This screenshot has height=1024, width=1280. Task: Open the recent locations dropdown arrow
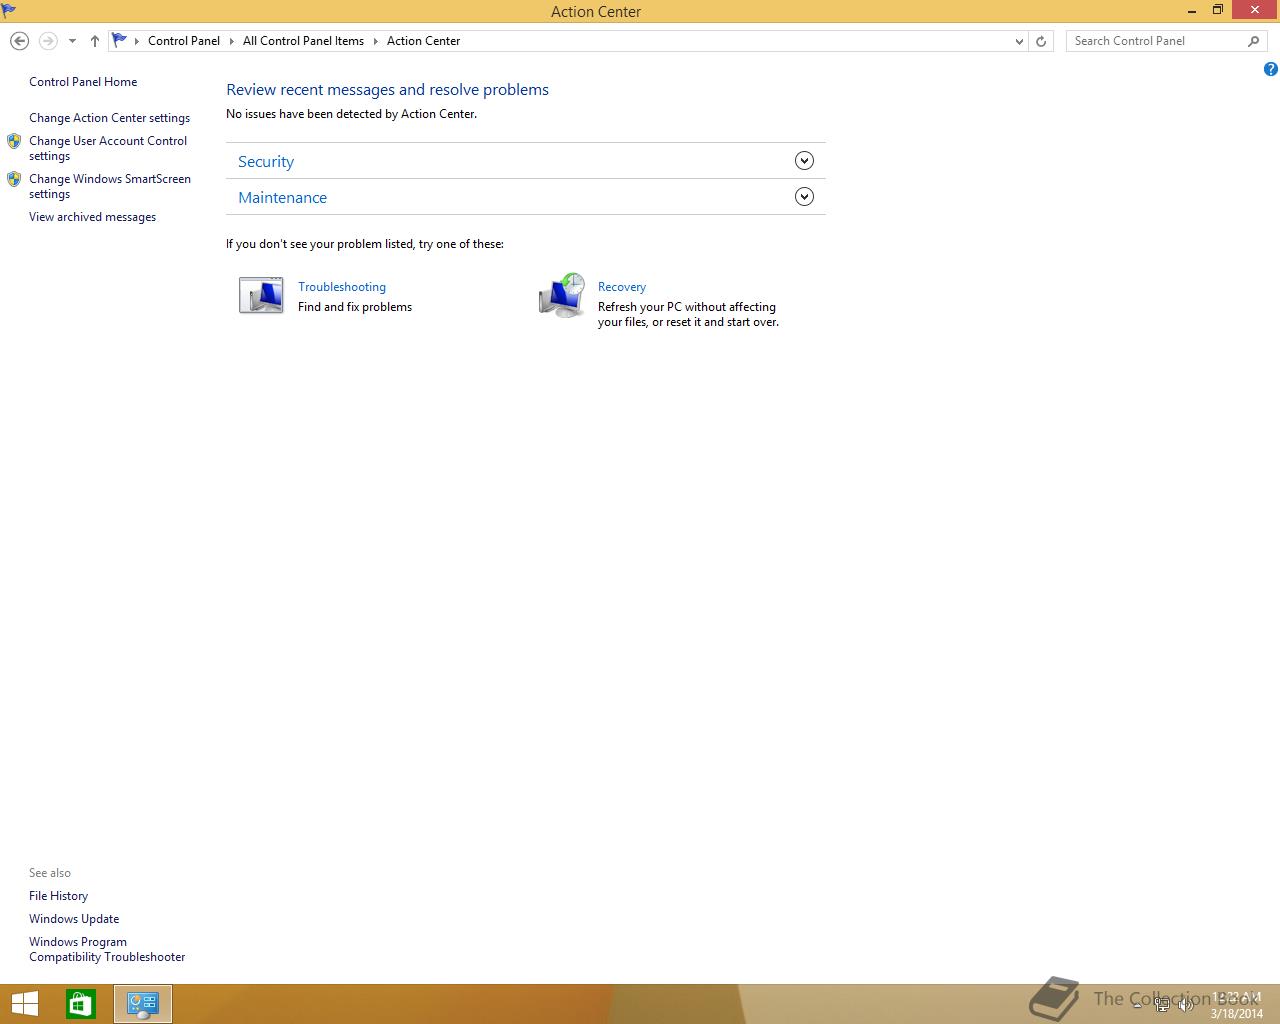pyautogui.click(x=72, y=41)
